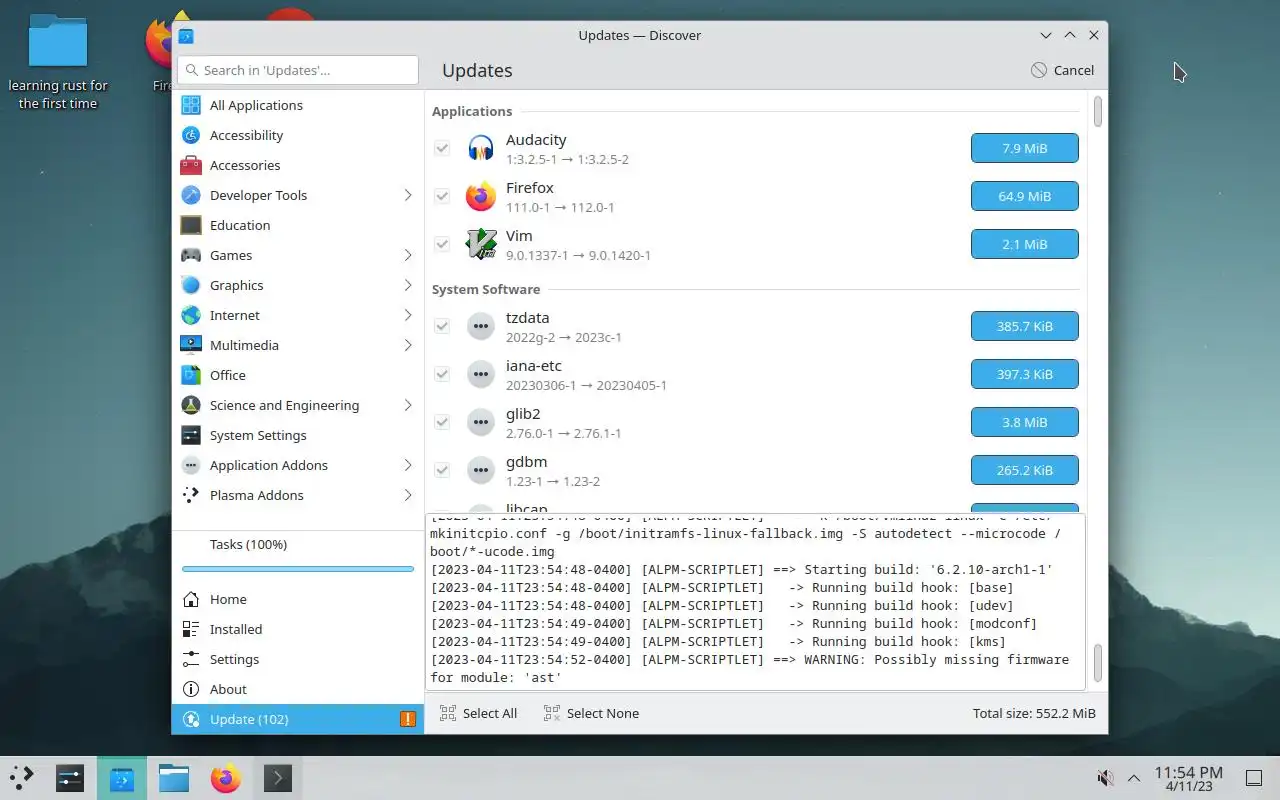The height and width of the screenshot is (800, 1280).
Task: Expand the Graphics category arrow
Action: [x=408, y=285]
